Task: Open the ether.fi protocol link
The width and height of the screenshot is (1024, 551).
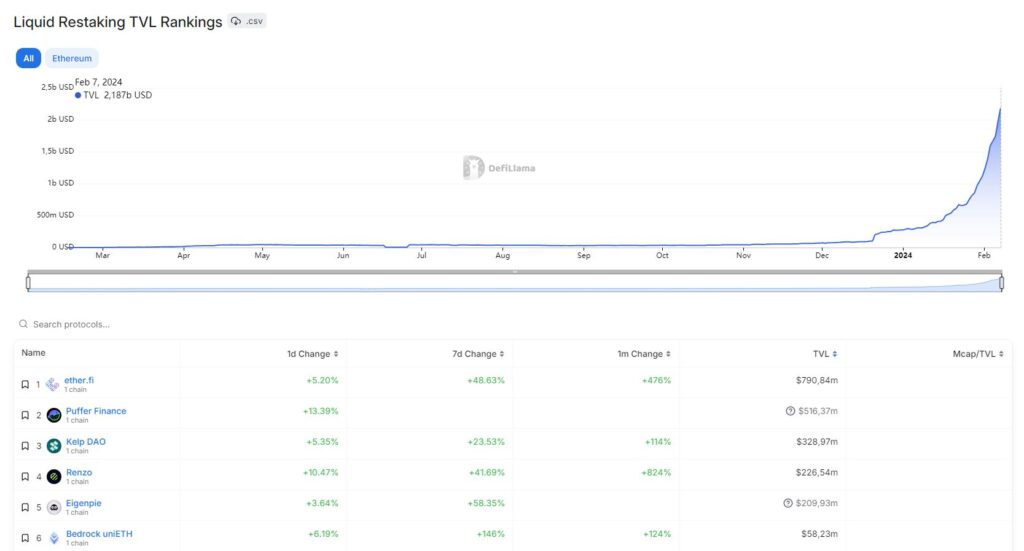Action: (x=79, y=380)
